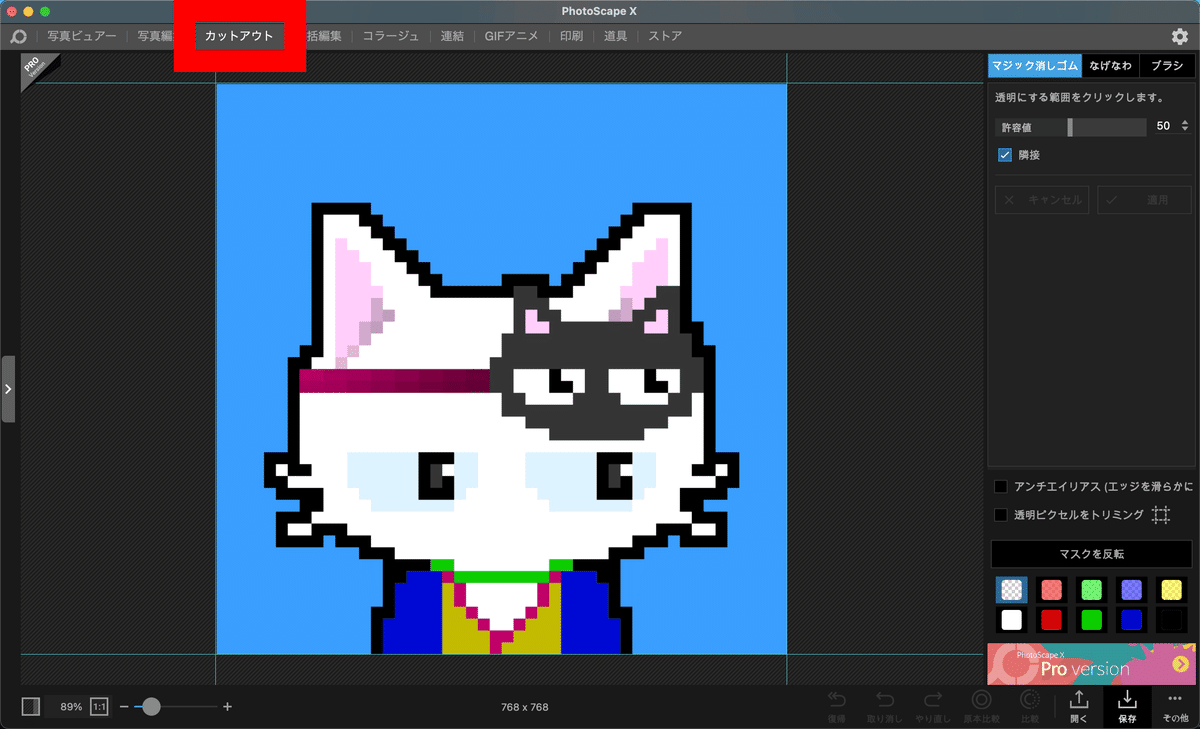The height and width of the screenshot is (729, 1200).
Task: Toggle the background shade icon beside 89%
Action: coord(31,706)
